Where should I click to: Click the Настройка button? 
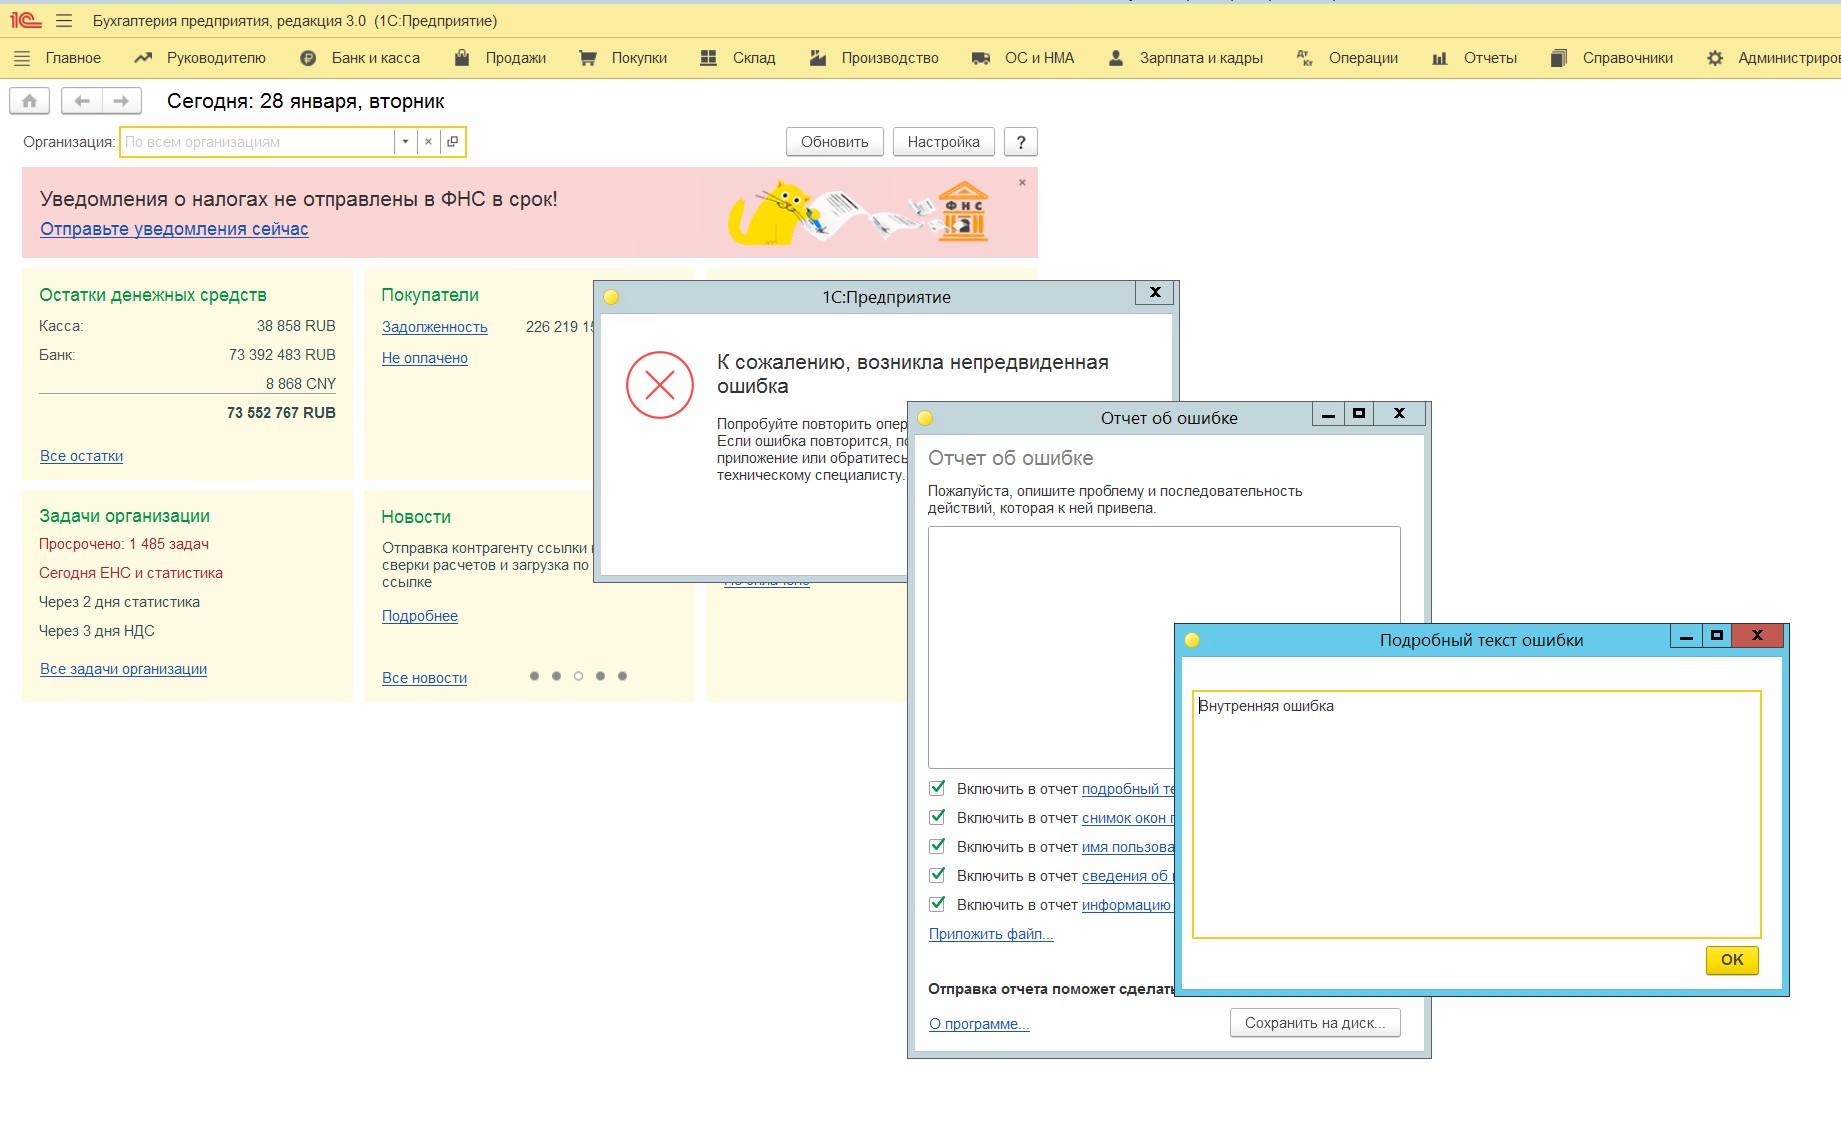tap(943, 142)
